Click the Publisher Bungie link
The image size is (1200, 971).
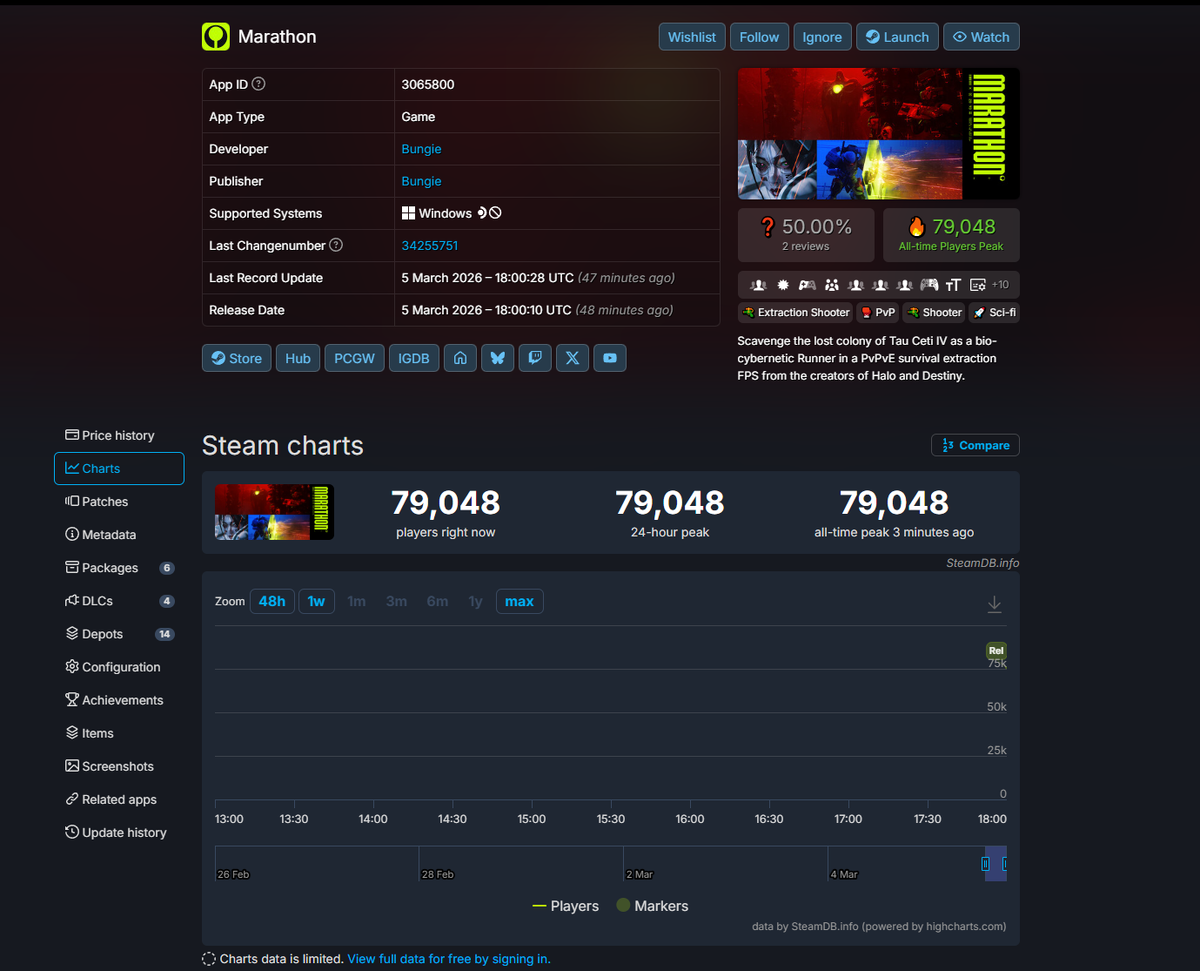[421, 181]
